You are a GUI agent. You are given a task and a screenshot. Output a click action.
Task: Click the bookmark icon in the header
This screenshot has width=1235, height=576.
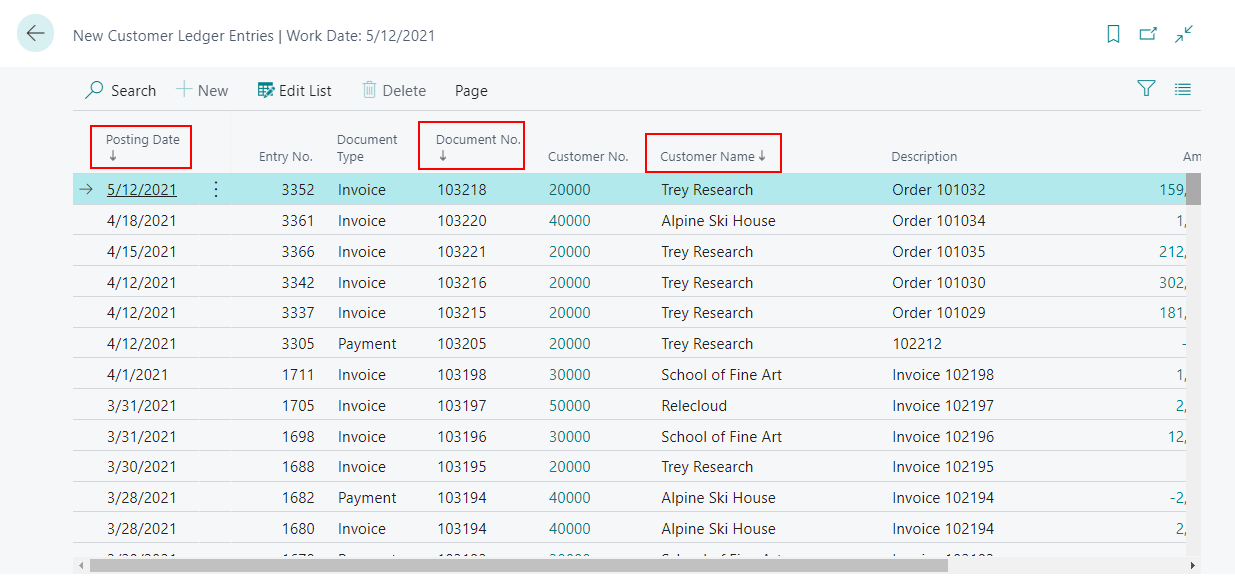pyautogui.click(x=1113, y=33)
